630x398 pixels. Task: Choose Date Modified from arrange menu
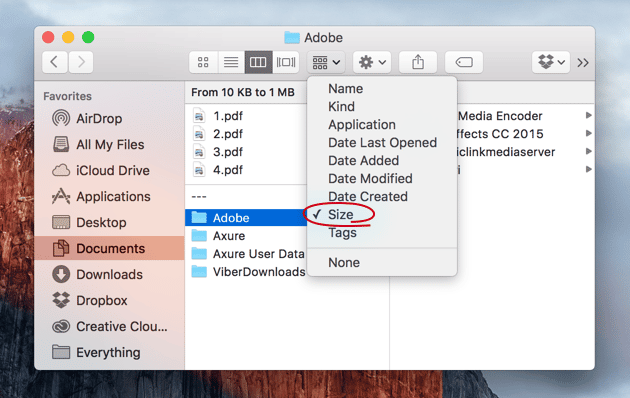click(370, 179)
